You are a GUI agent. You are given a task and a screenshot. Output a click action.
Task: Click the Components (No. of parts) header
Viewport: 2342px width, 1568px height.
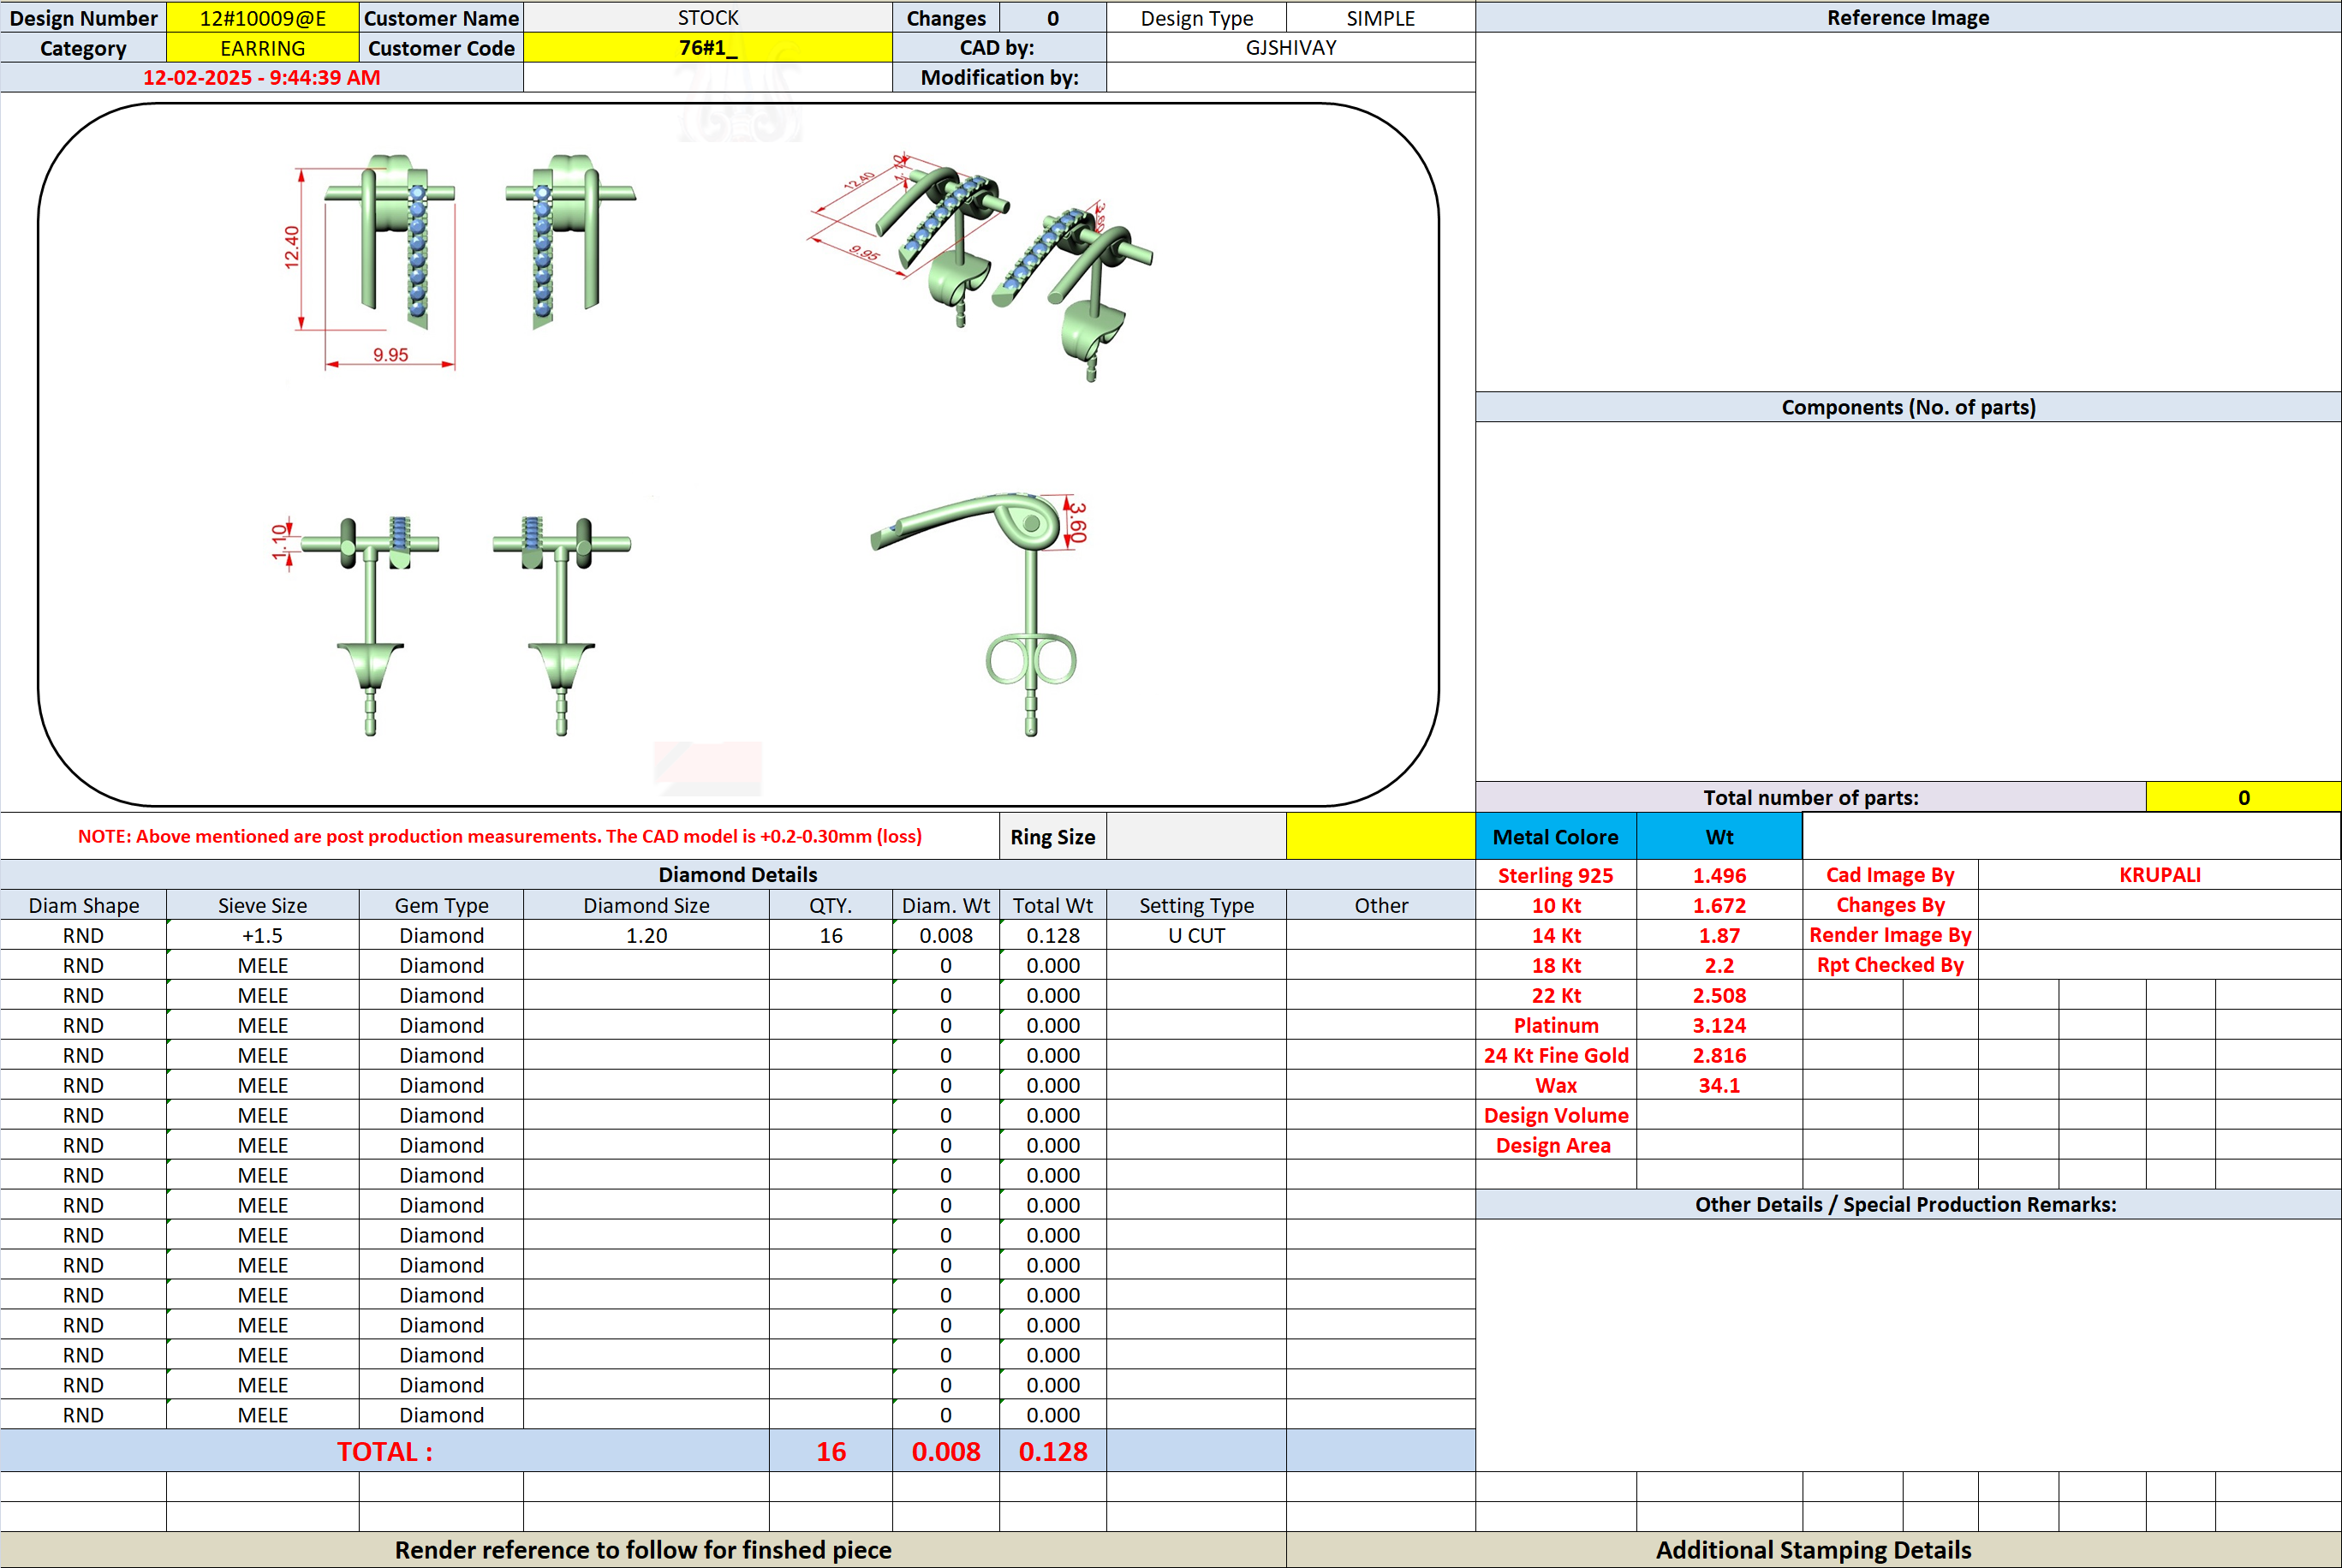[x=1908, y=407]
